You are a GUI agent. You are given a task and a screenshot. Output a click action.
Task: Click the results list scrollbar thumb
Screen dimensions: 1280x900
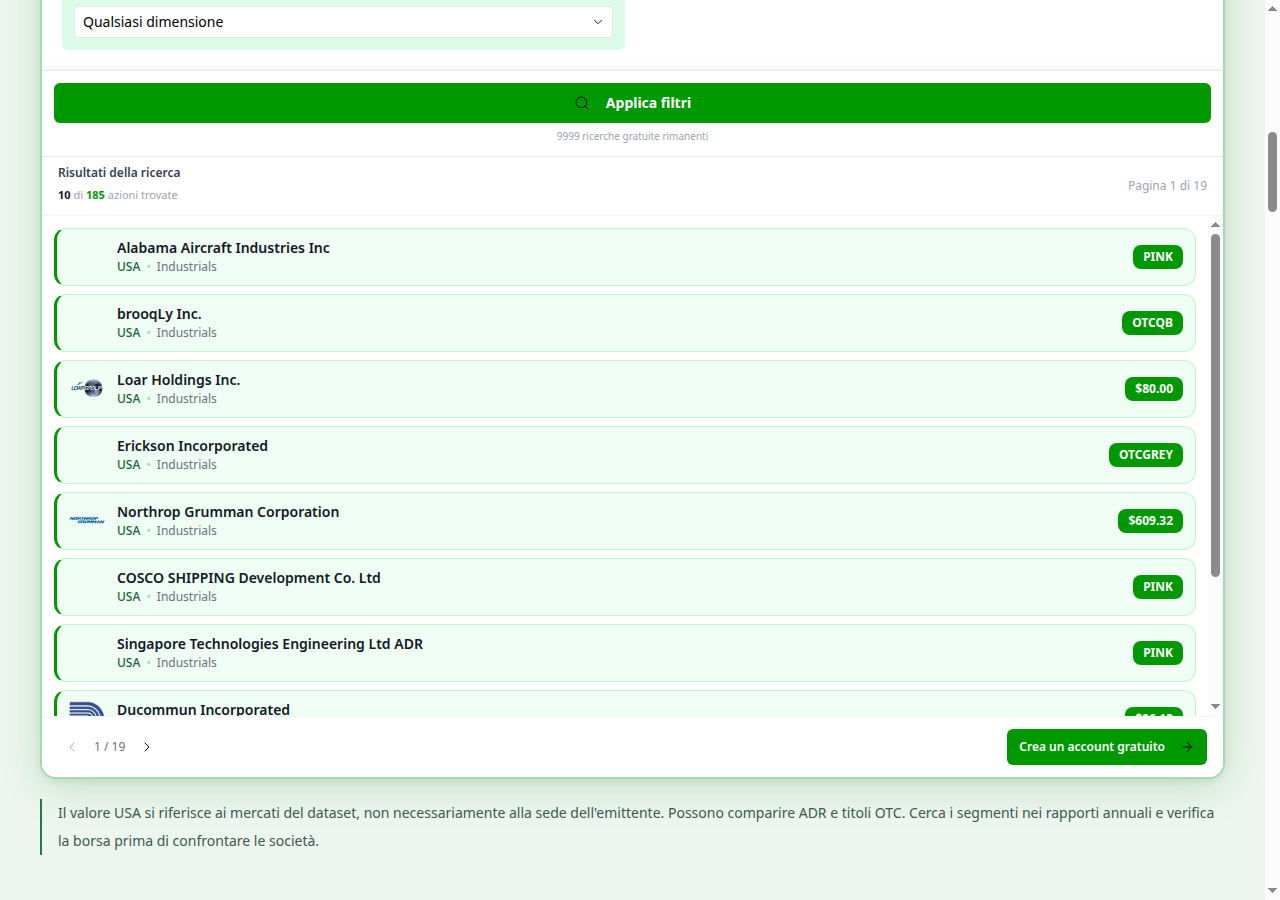[1216, 405]
